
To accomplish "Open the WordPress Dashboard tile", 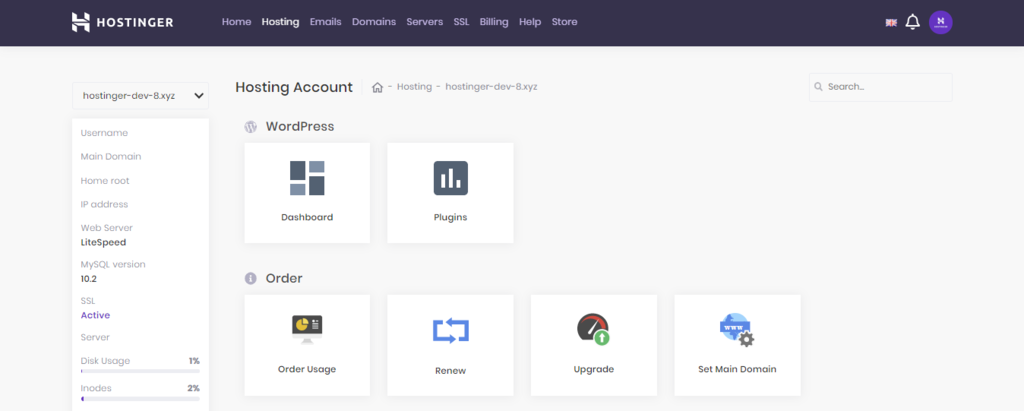I will click(307, 193).
